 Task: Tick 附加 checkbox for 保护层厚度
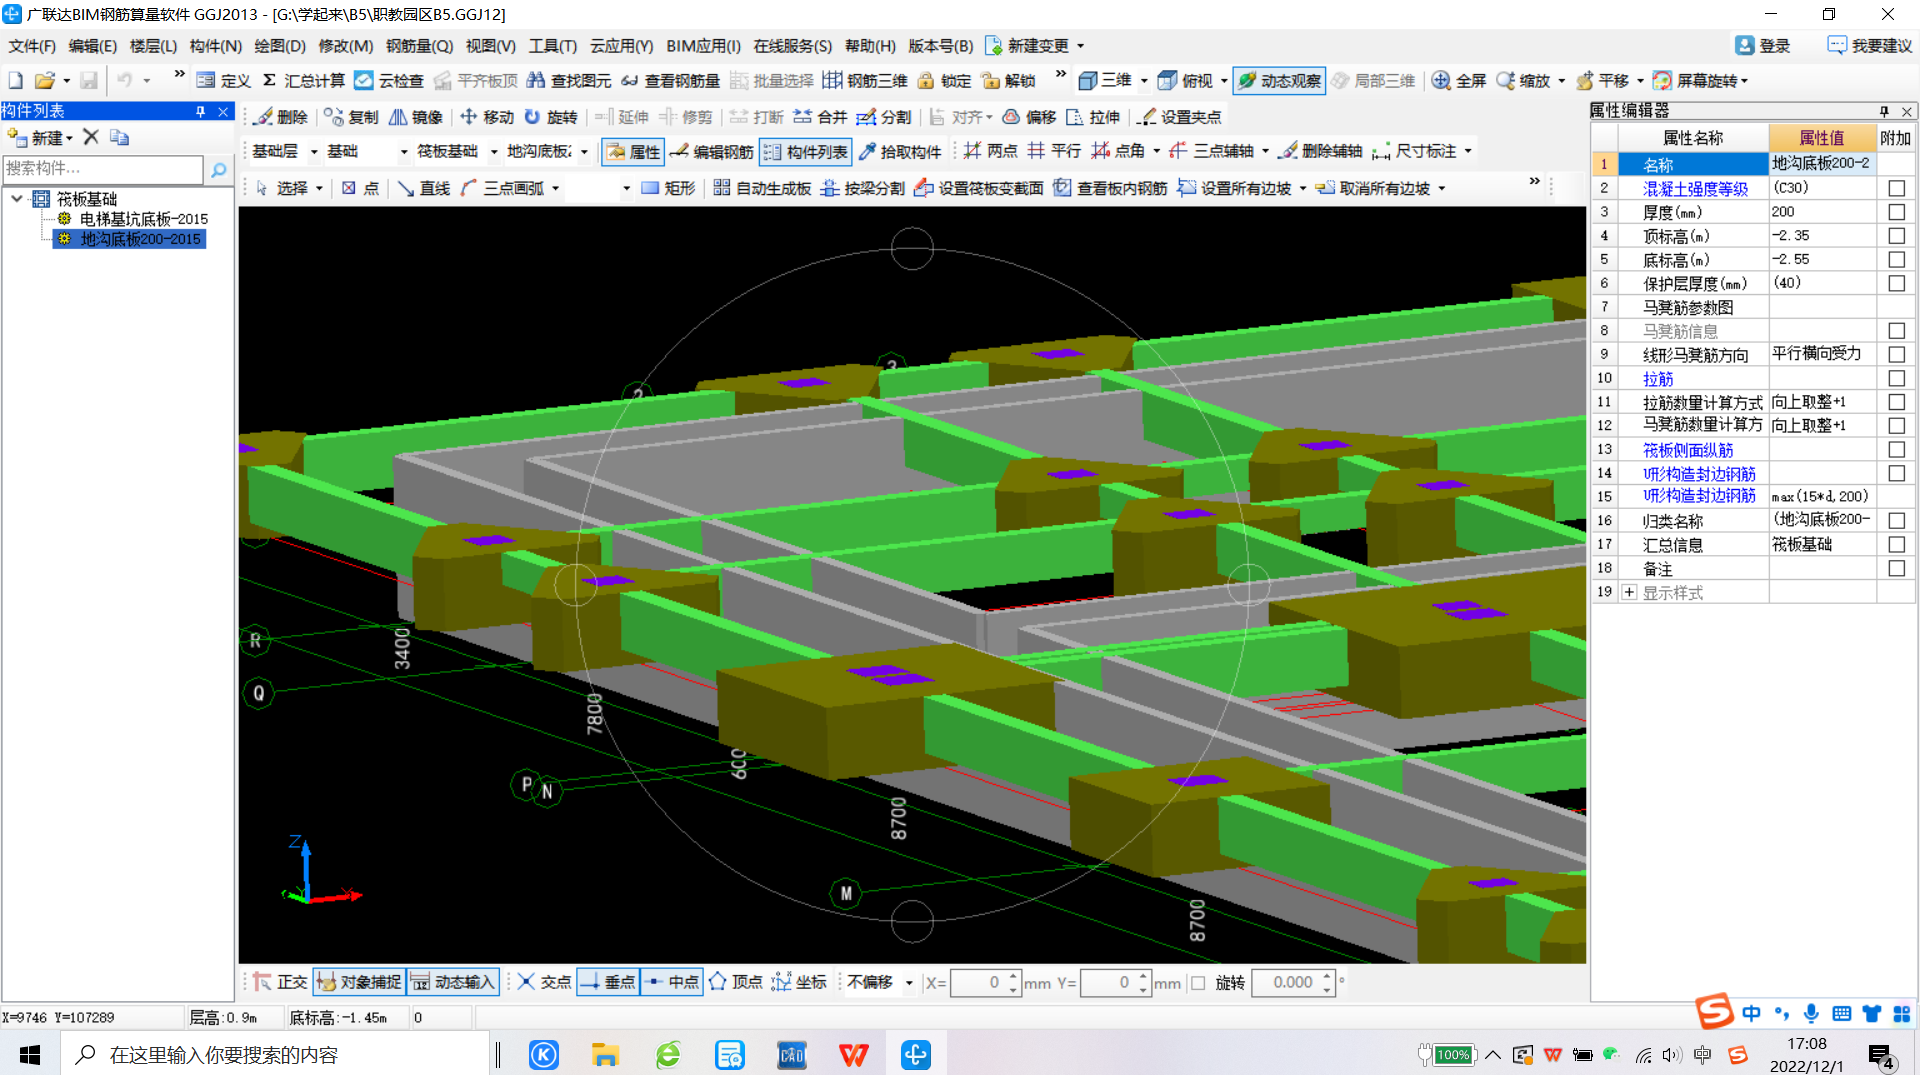click(1896, 284)
